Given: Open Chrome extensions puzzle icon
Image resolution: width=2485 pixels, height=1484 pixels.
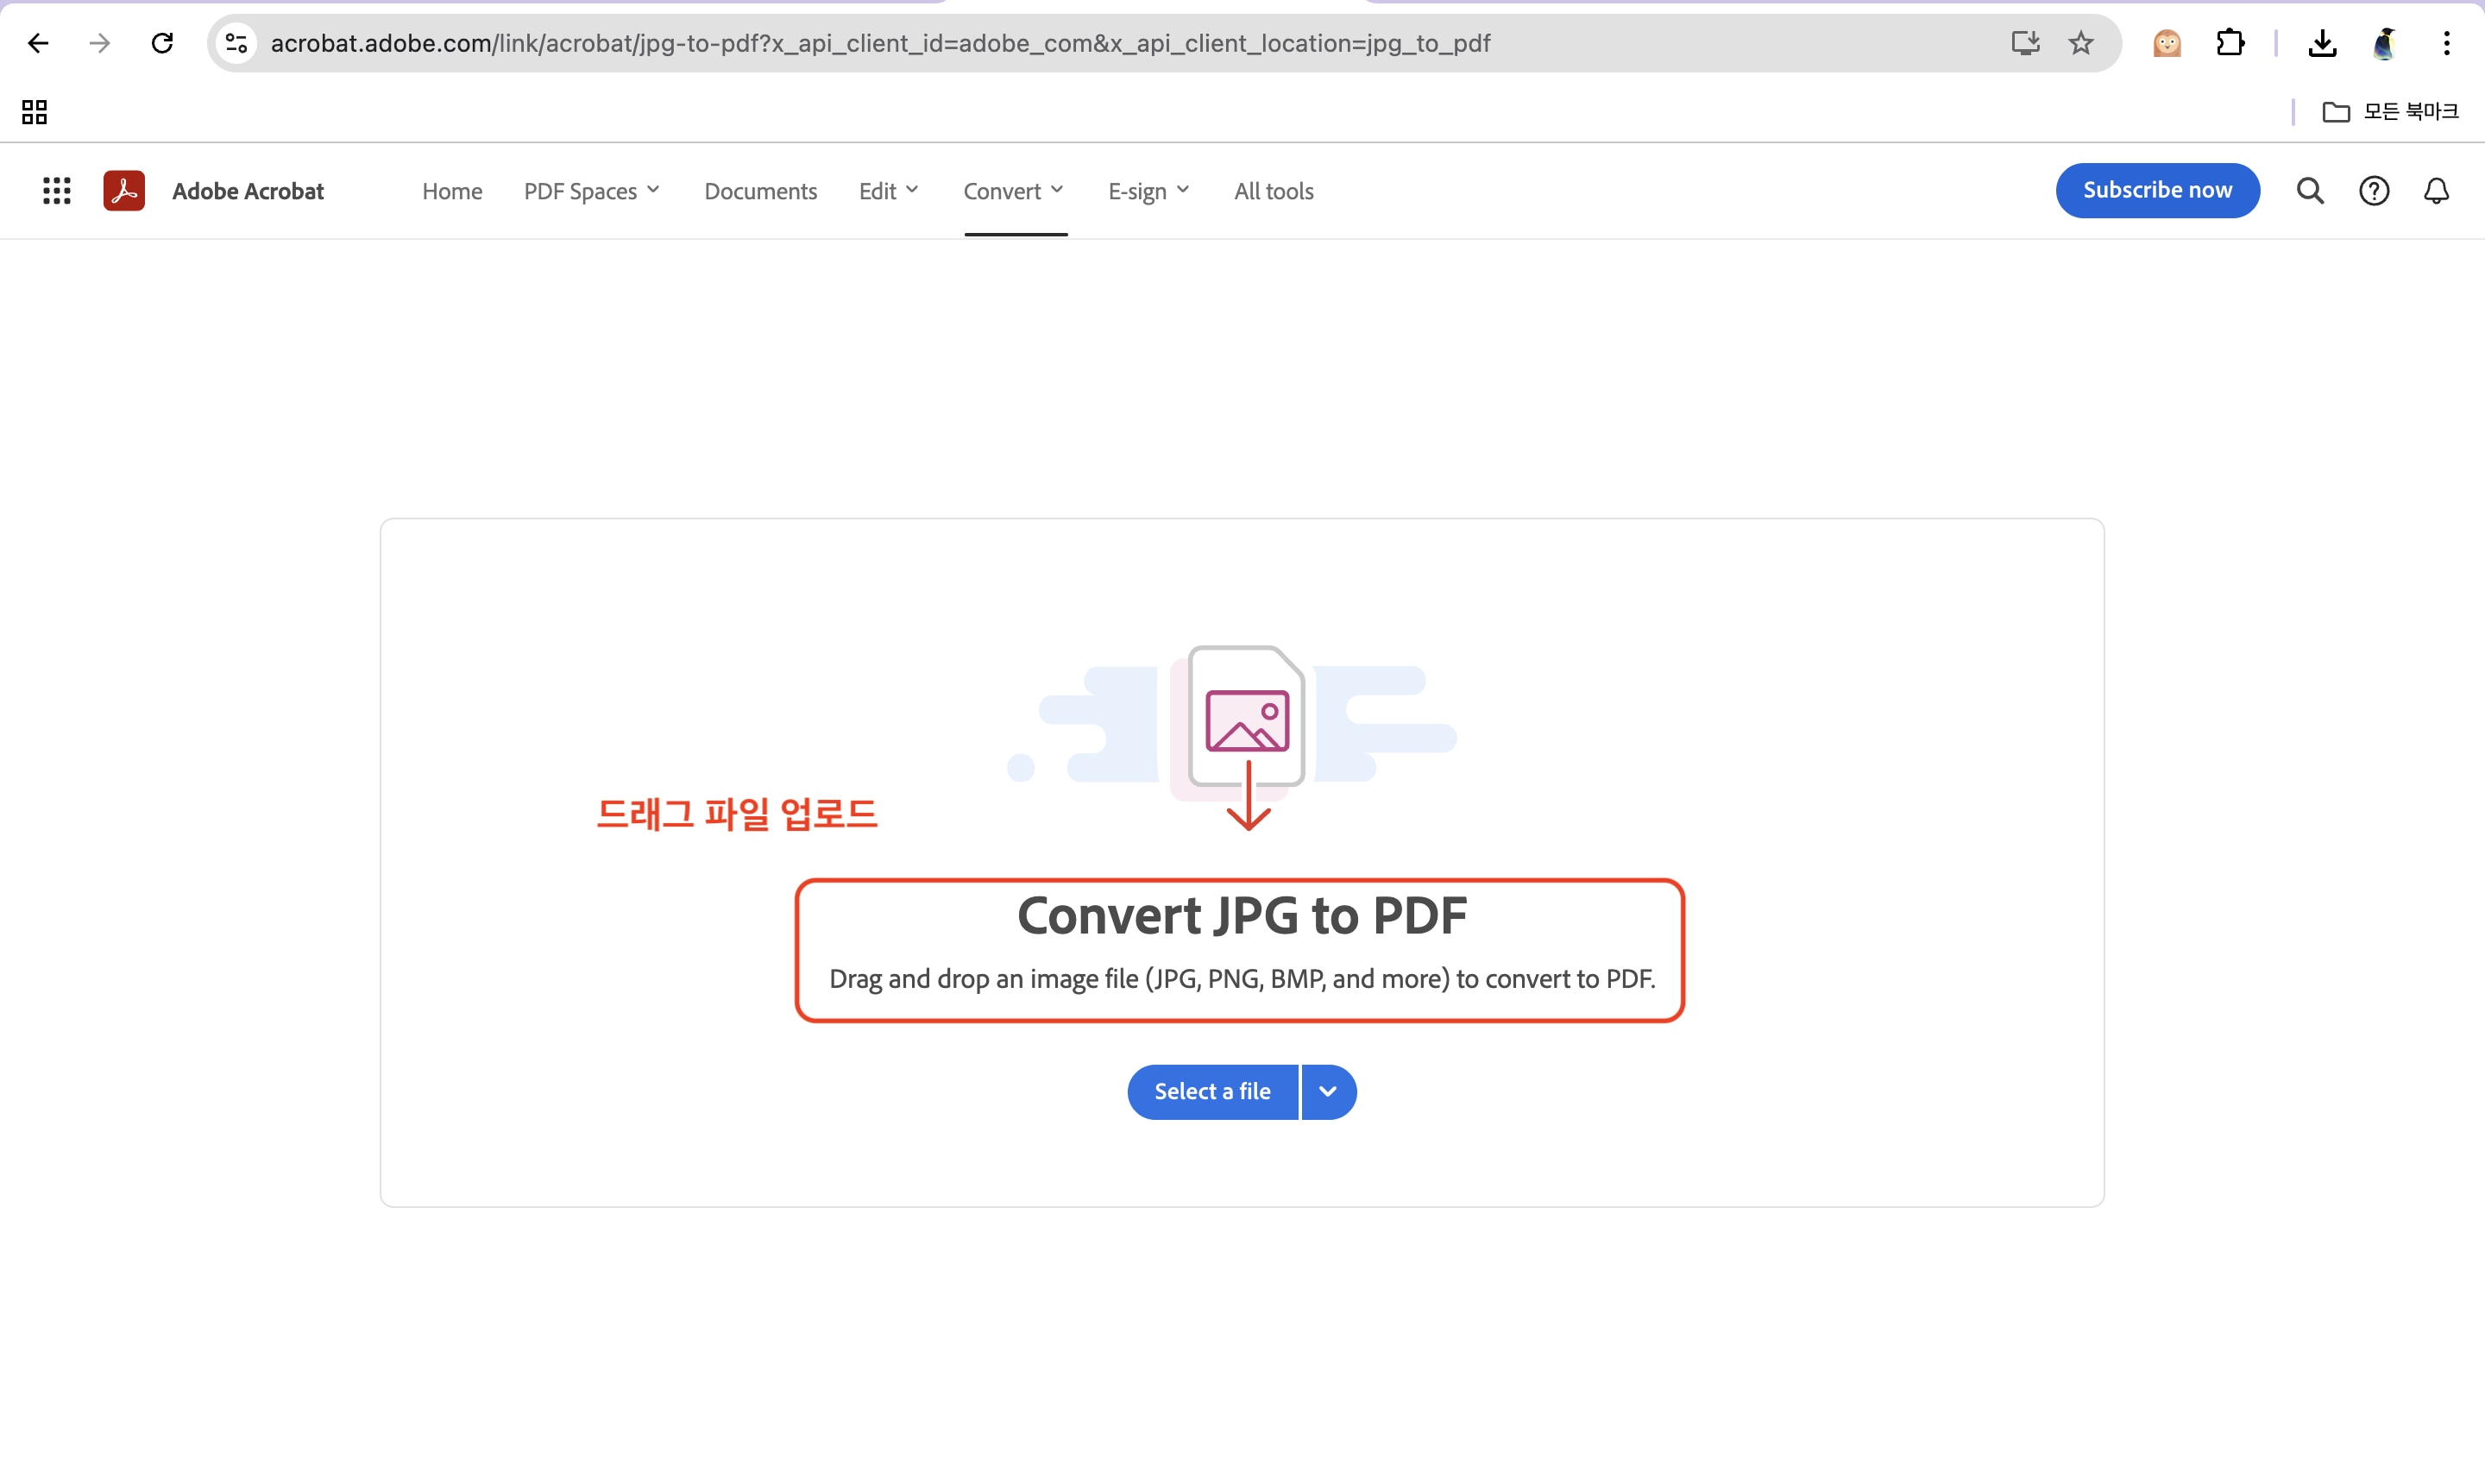Looking at the screenshot, I should click(2230, 43).
